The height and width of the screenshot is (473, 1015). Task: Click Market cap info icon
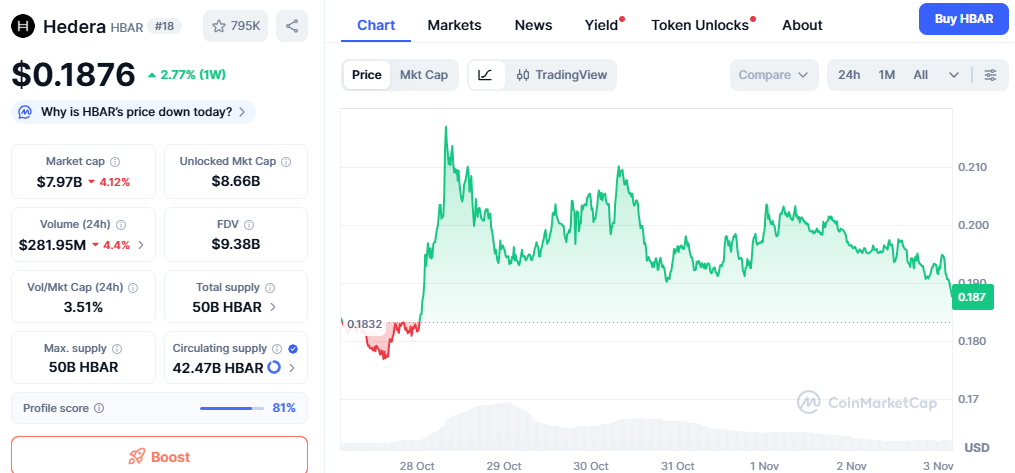115,162
